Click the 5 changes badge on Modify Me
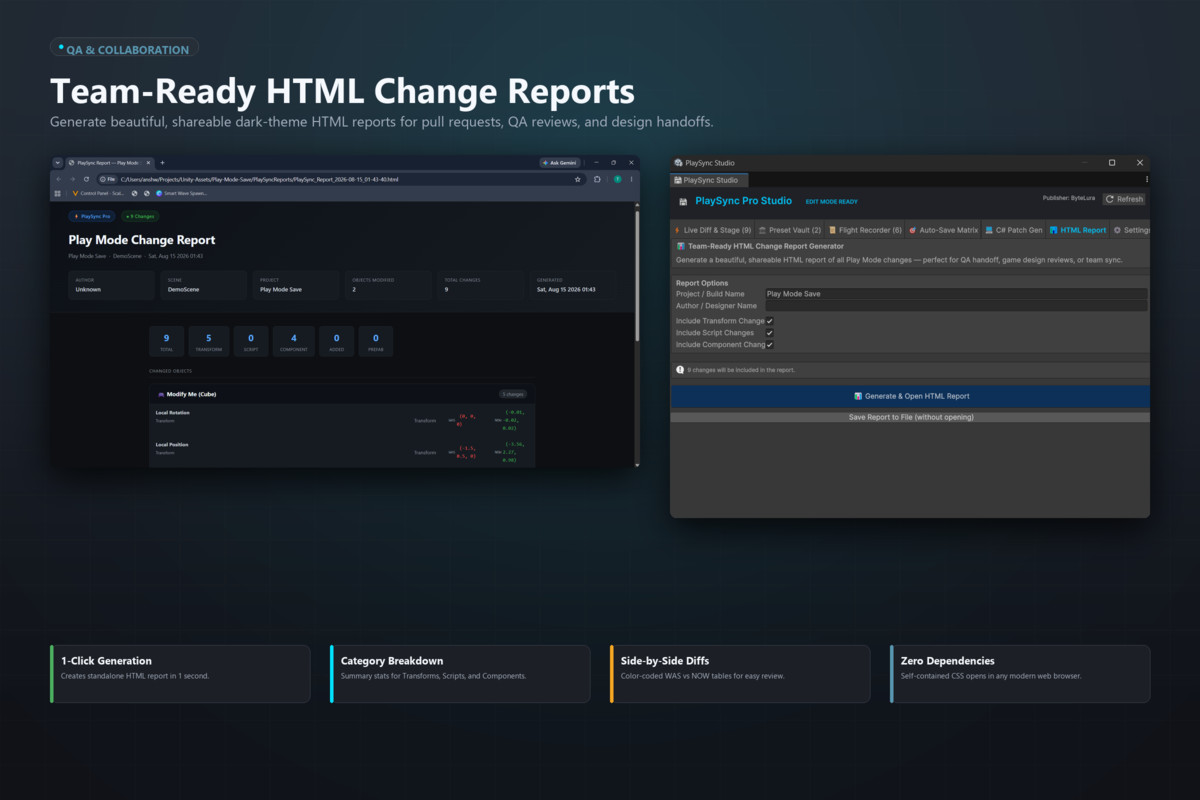The width and height of the screenshot is (1200, 800). (512, 394)
